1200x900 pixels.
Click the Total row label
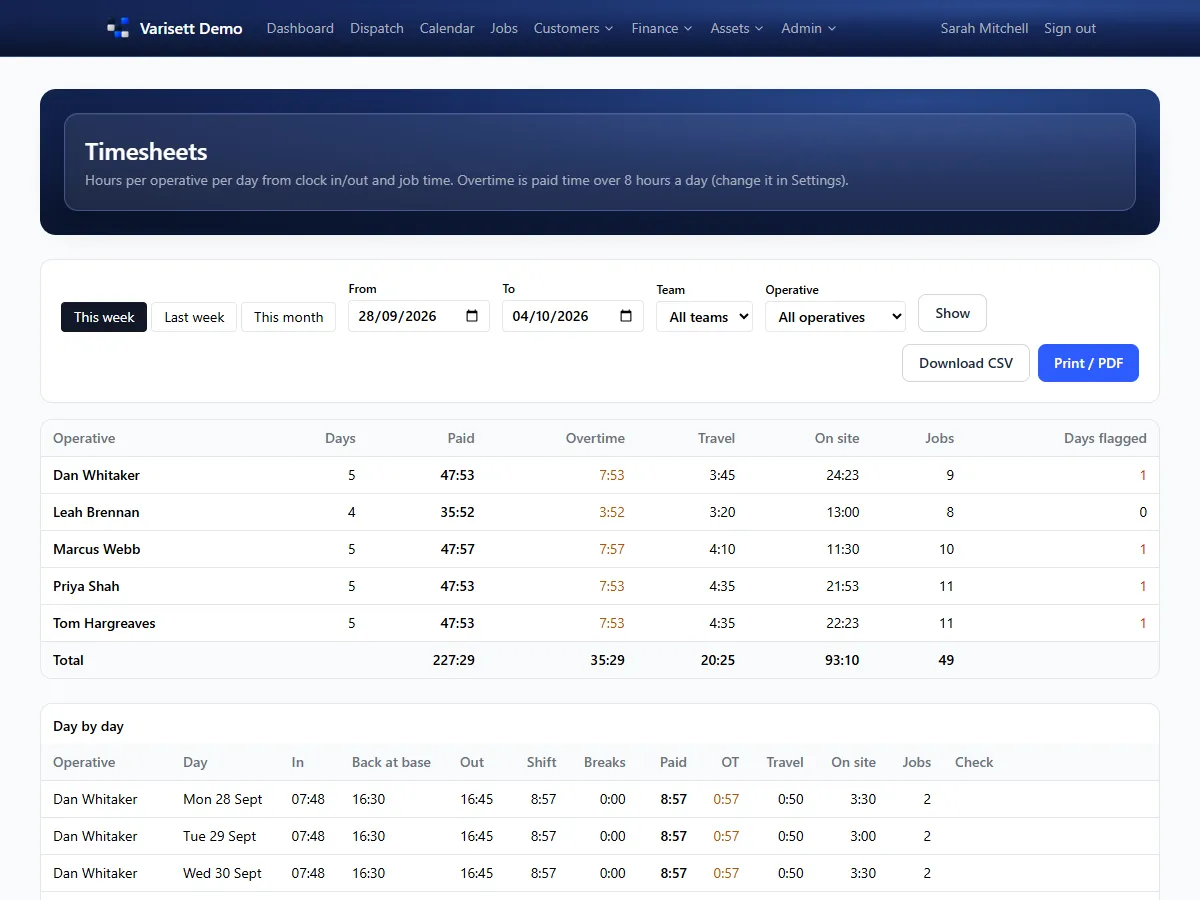(68, 660)
